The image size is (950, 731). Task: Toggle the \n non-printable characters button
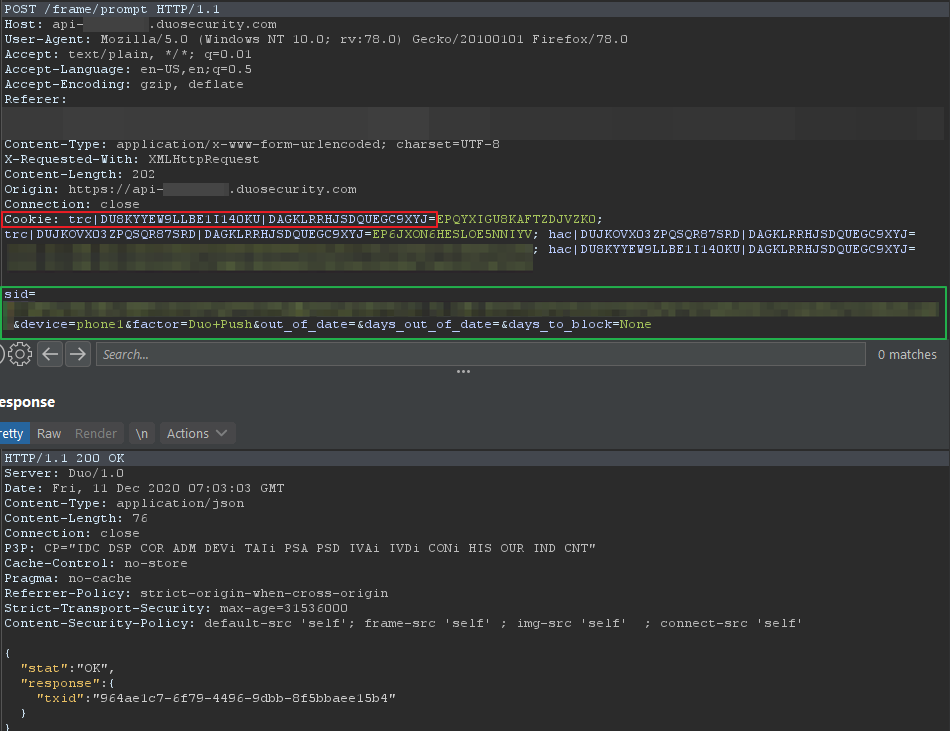tap(142, 433)
